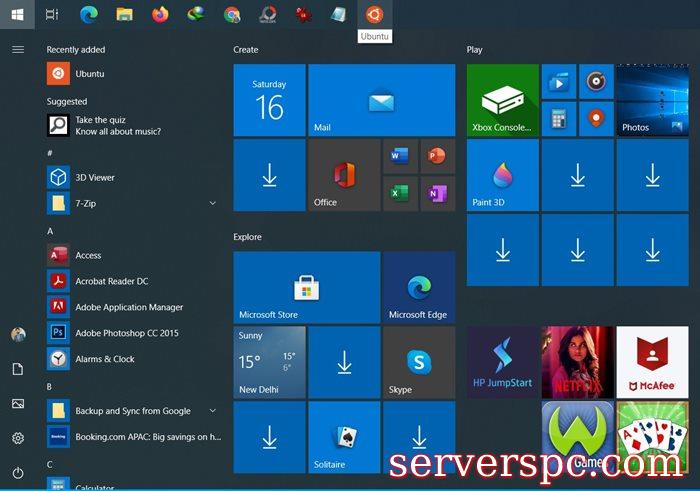700x491 pixels.
Task: Select Adobe Photoshop CC 2015 from app list
Action: (126, 333)
